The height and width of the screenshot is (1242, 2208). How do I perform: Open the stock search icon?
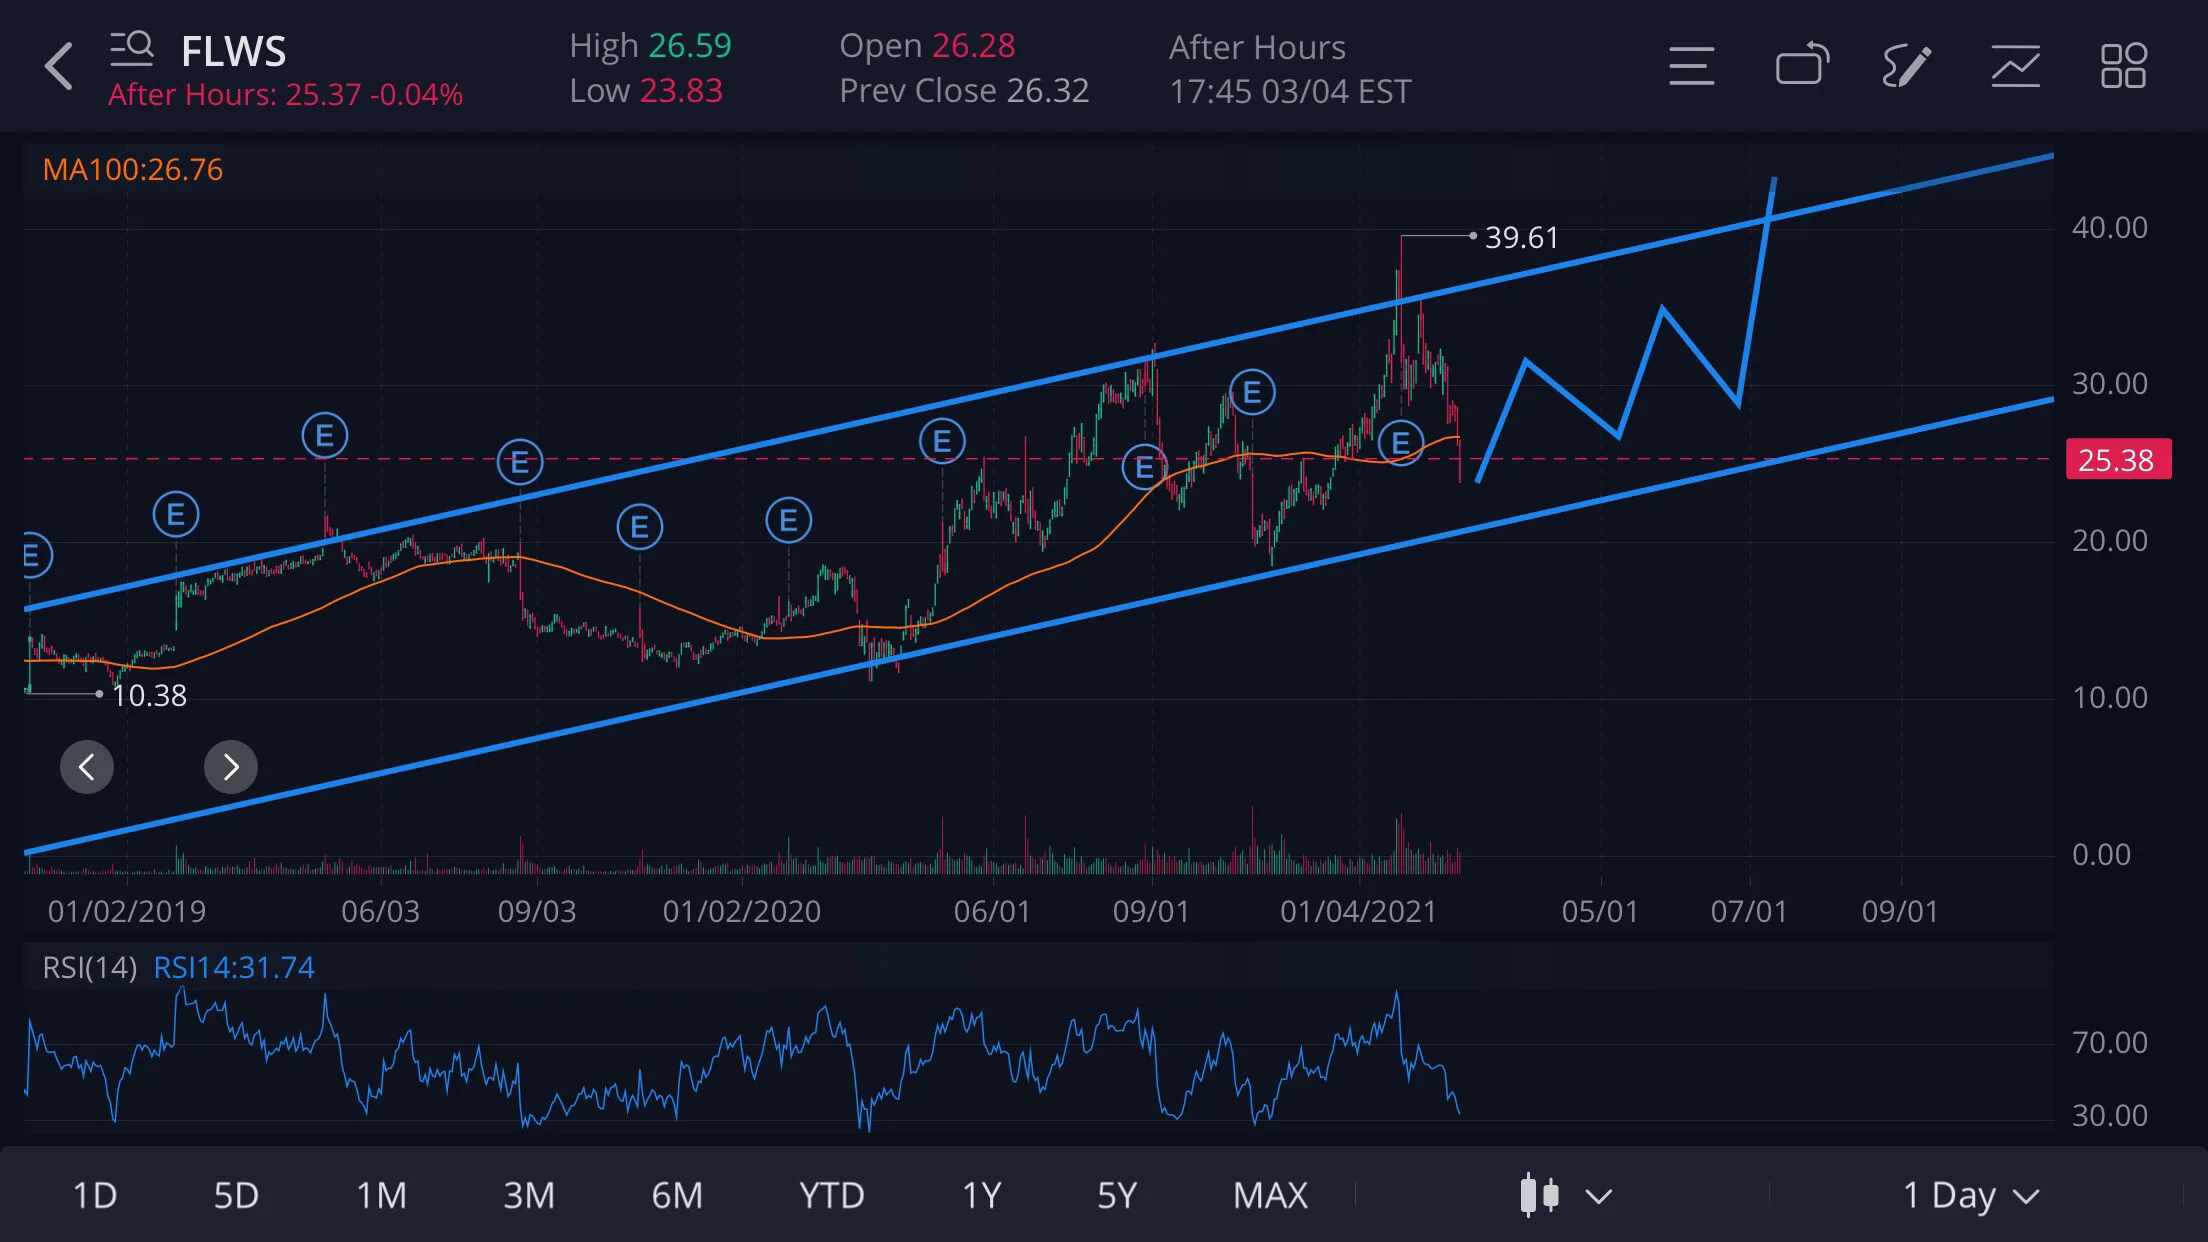click(132, 48)
